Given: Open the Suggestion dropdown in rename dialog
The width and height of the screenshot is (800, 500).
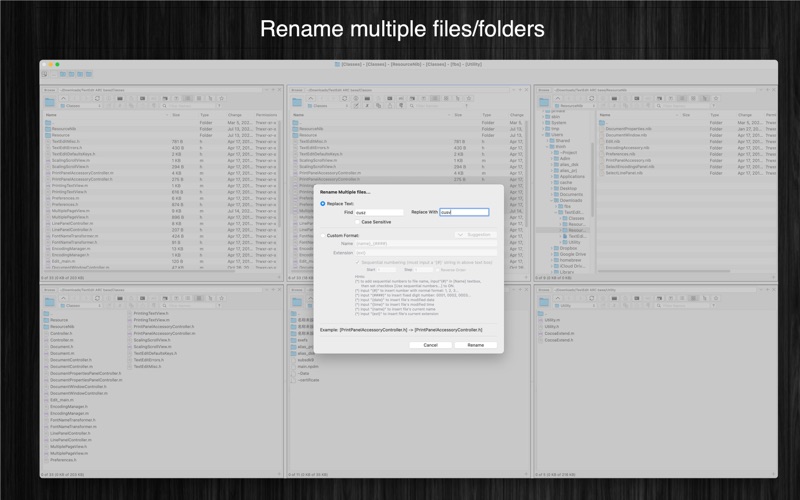Looking at the screenshot, I should click(x=475, y=235).
